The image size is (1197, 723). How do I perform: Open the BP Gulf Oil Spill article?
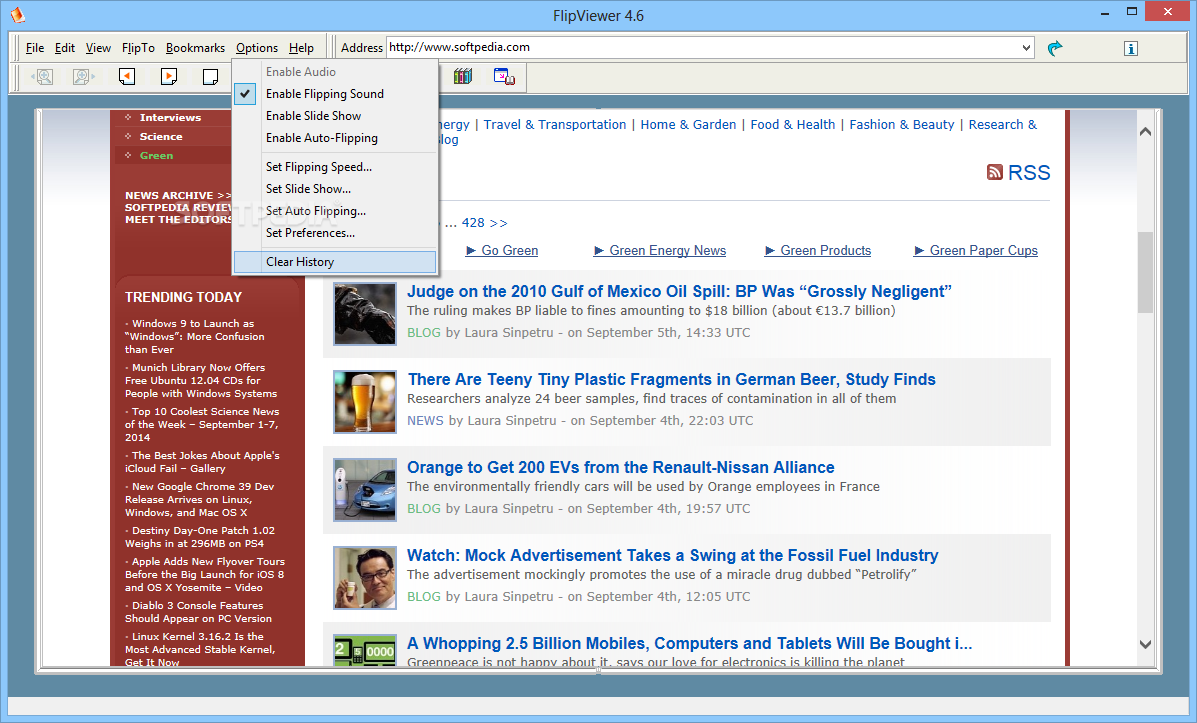[679, 291]
